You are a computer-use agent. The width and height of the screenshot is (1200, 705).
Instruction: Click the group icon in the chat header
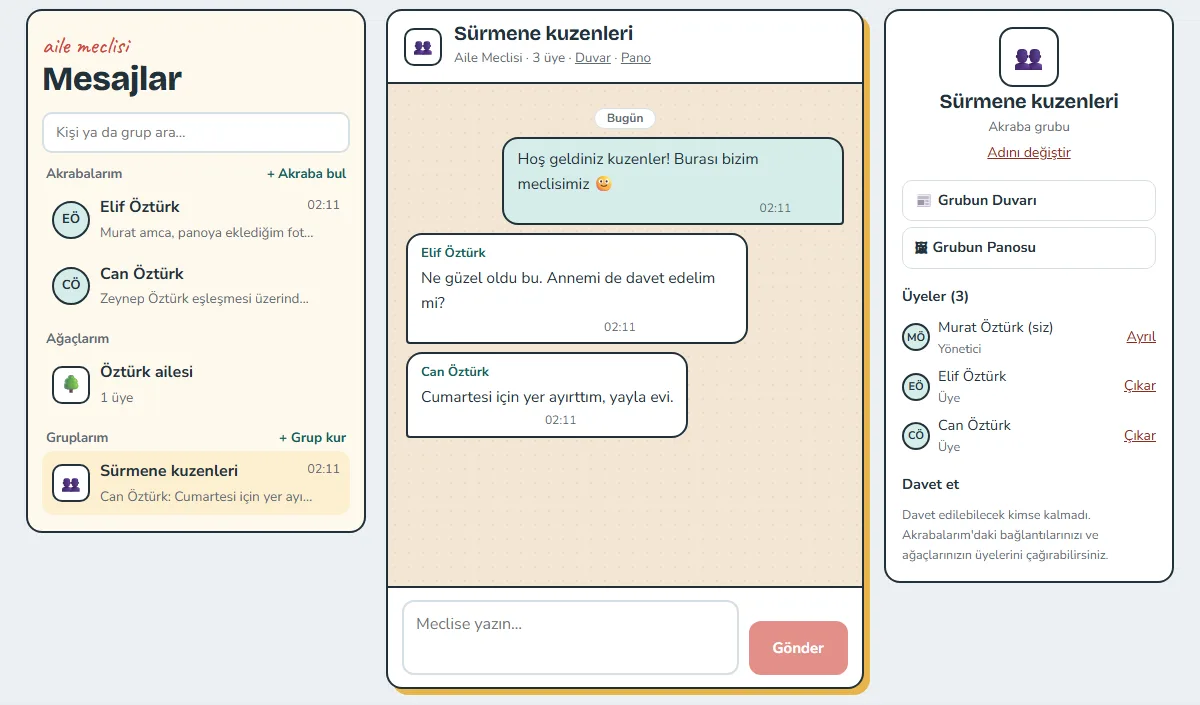point(423,47)
